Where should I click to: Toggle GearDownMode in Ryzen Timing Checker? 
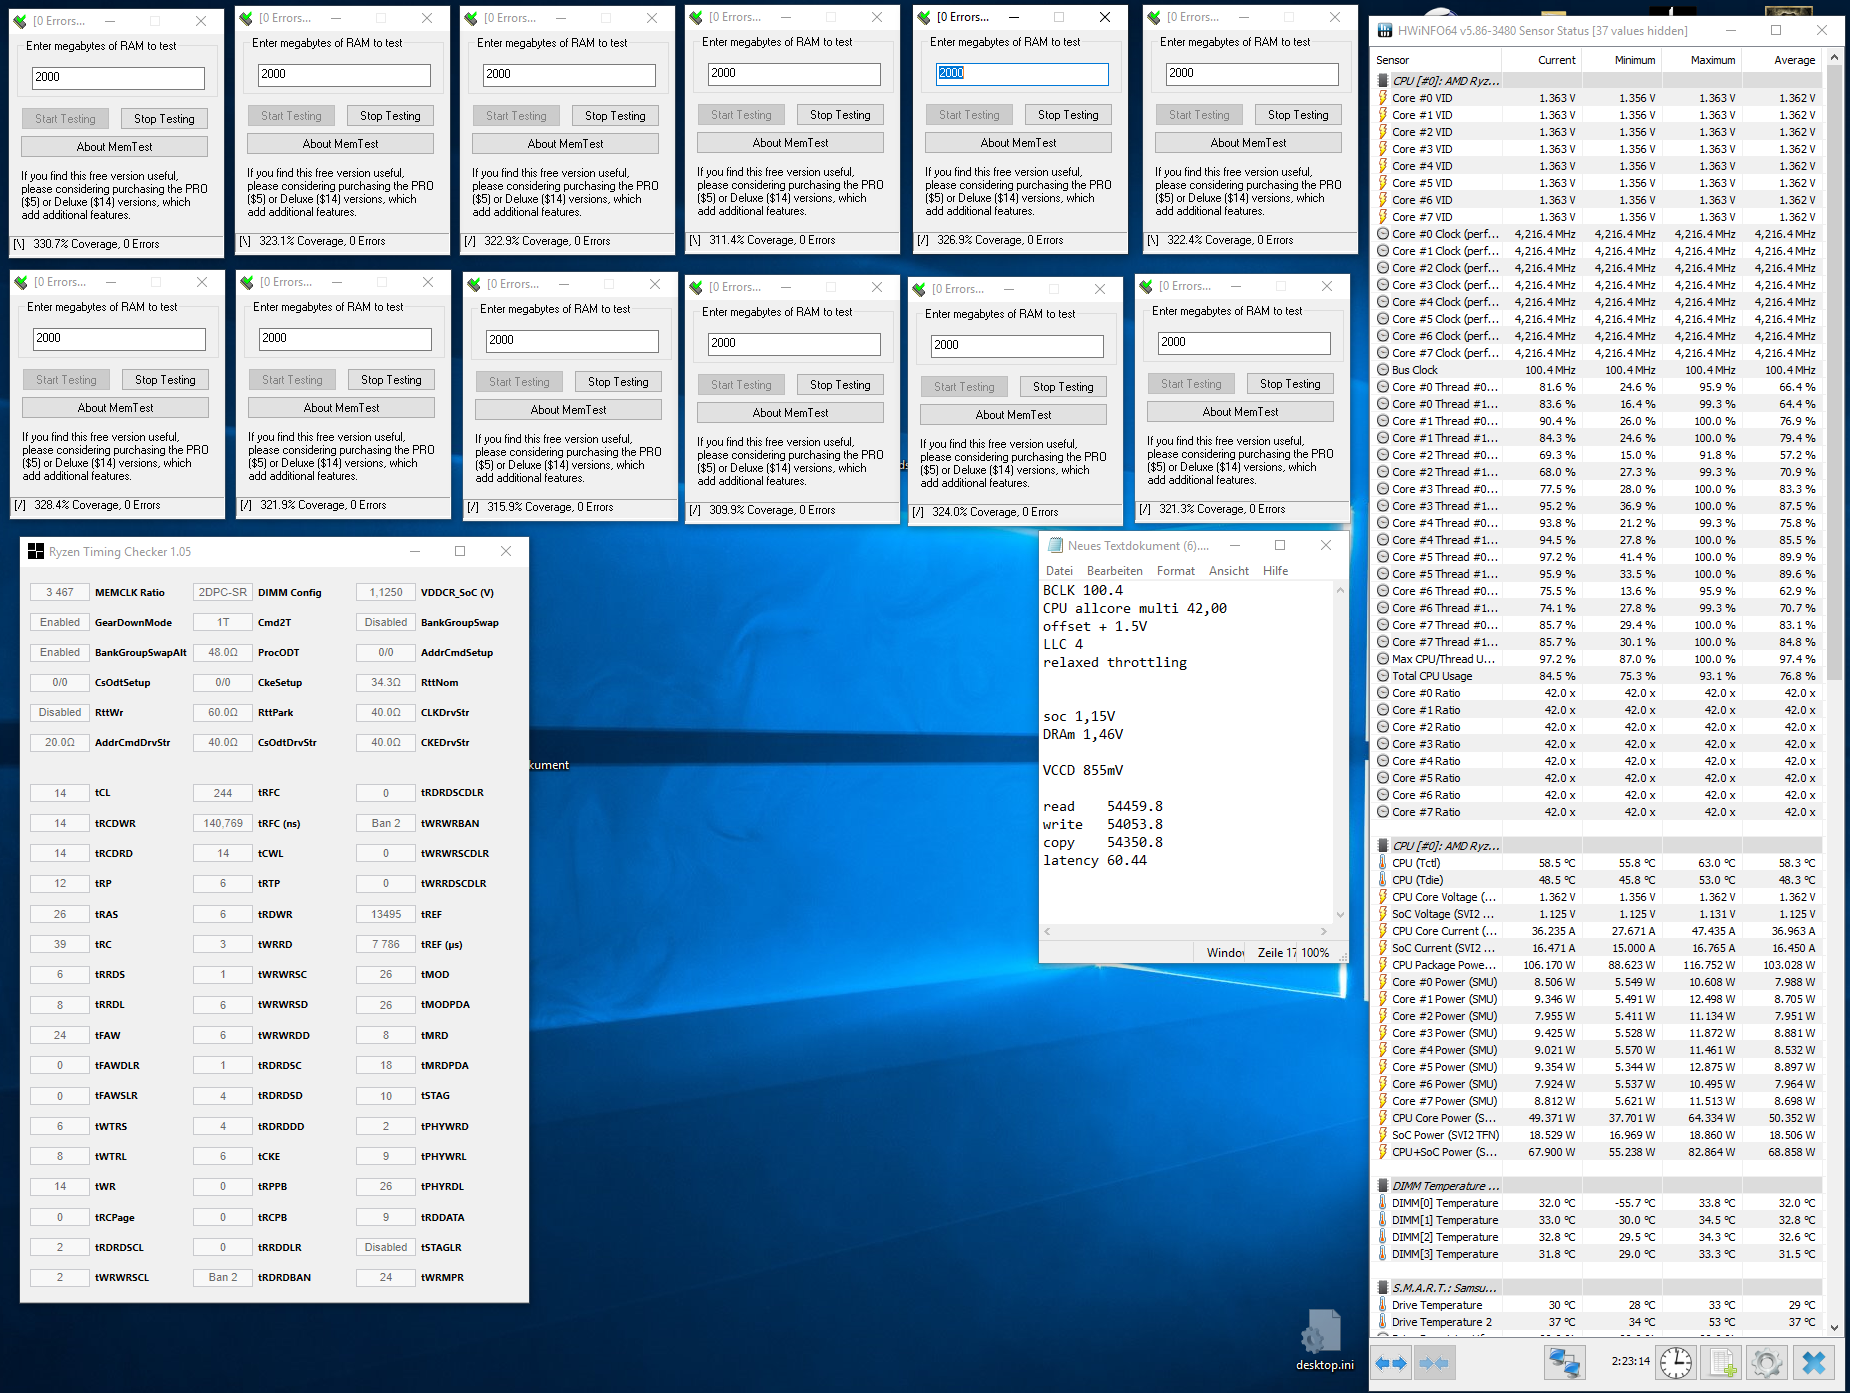[59, 622]
